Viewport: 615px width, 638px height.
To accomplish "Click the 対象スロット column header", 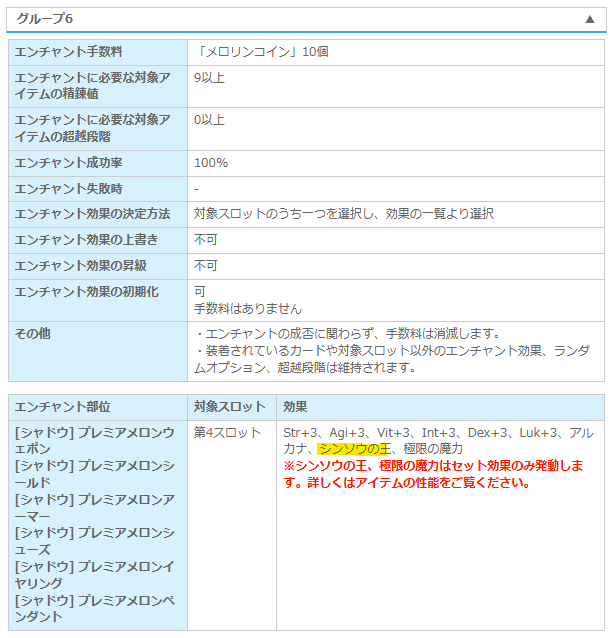I will (230, 407).
